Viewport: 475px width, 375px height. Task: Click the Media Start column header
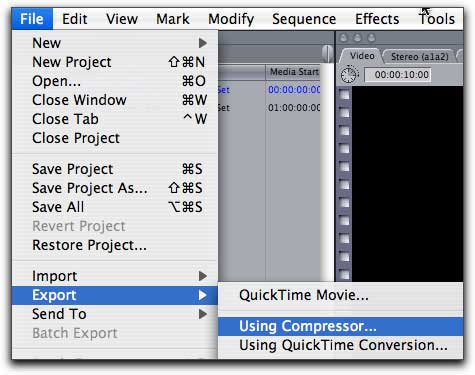point(293,72)
